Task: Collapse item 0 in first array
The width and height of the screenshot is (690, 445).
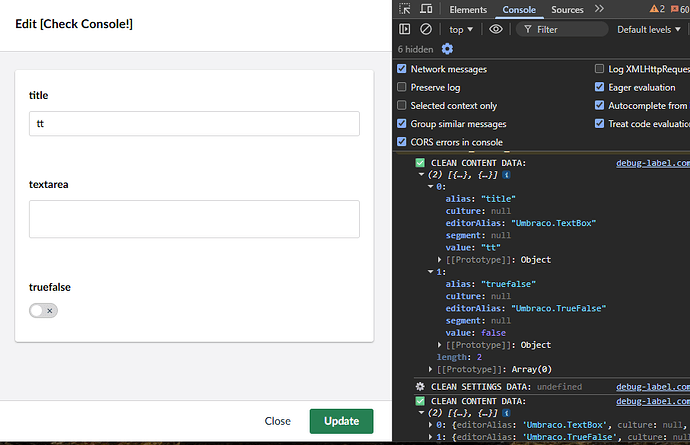Action: (430, 187)
